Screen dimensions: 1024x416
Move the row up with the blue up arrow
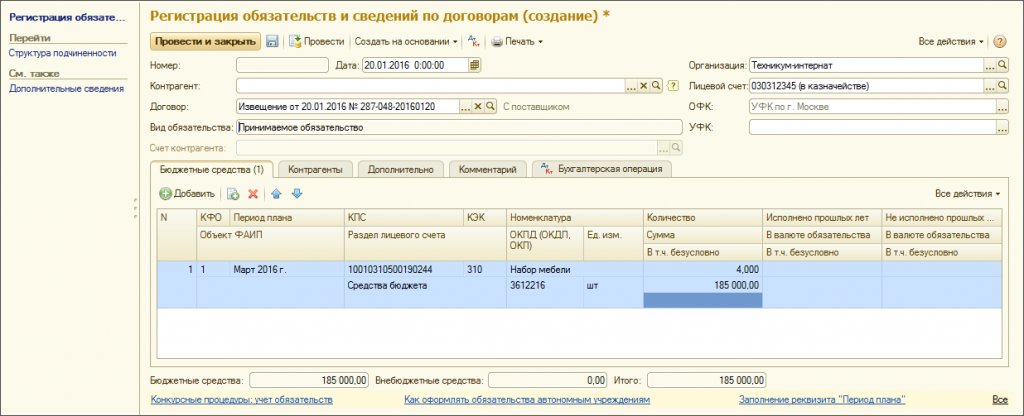pos(276,194)
